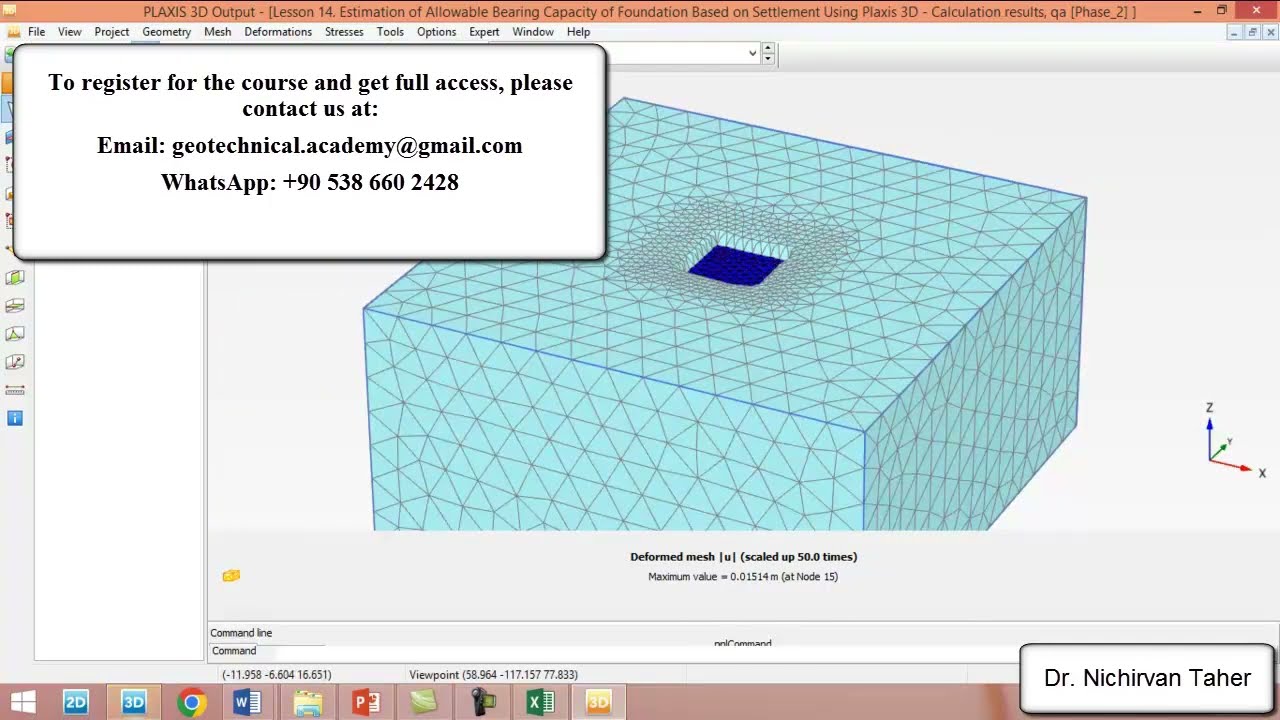Switch to the yellow Plaxis 3D Output taskbar app
The image size is (1280, 720).
coord(598,702)
